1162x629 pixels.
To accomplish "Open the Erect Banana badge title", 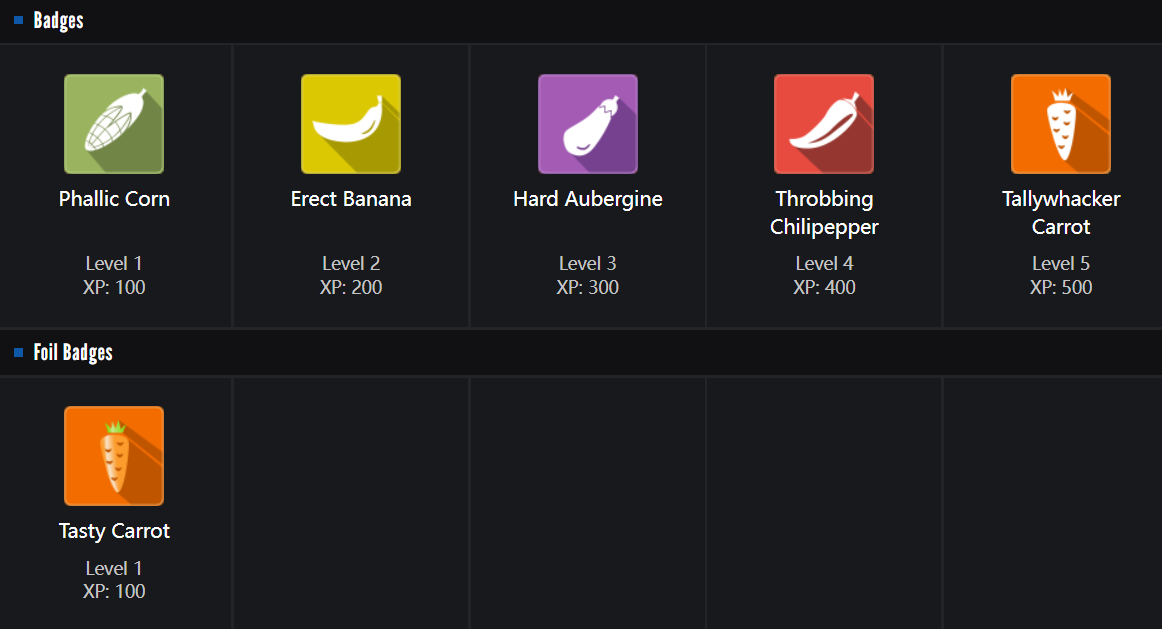I will (x=351, y=199).
